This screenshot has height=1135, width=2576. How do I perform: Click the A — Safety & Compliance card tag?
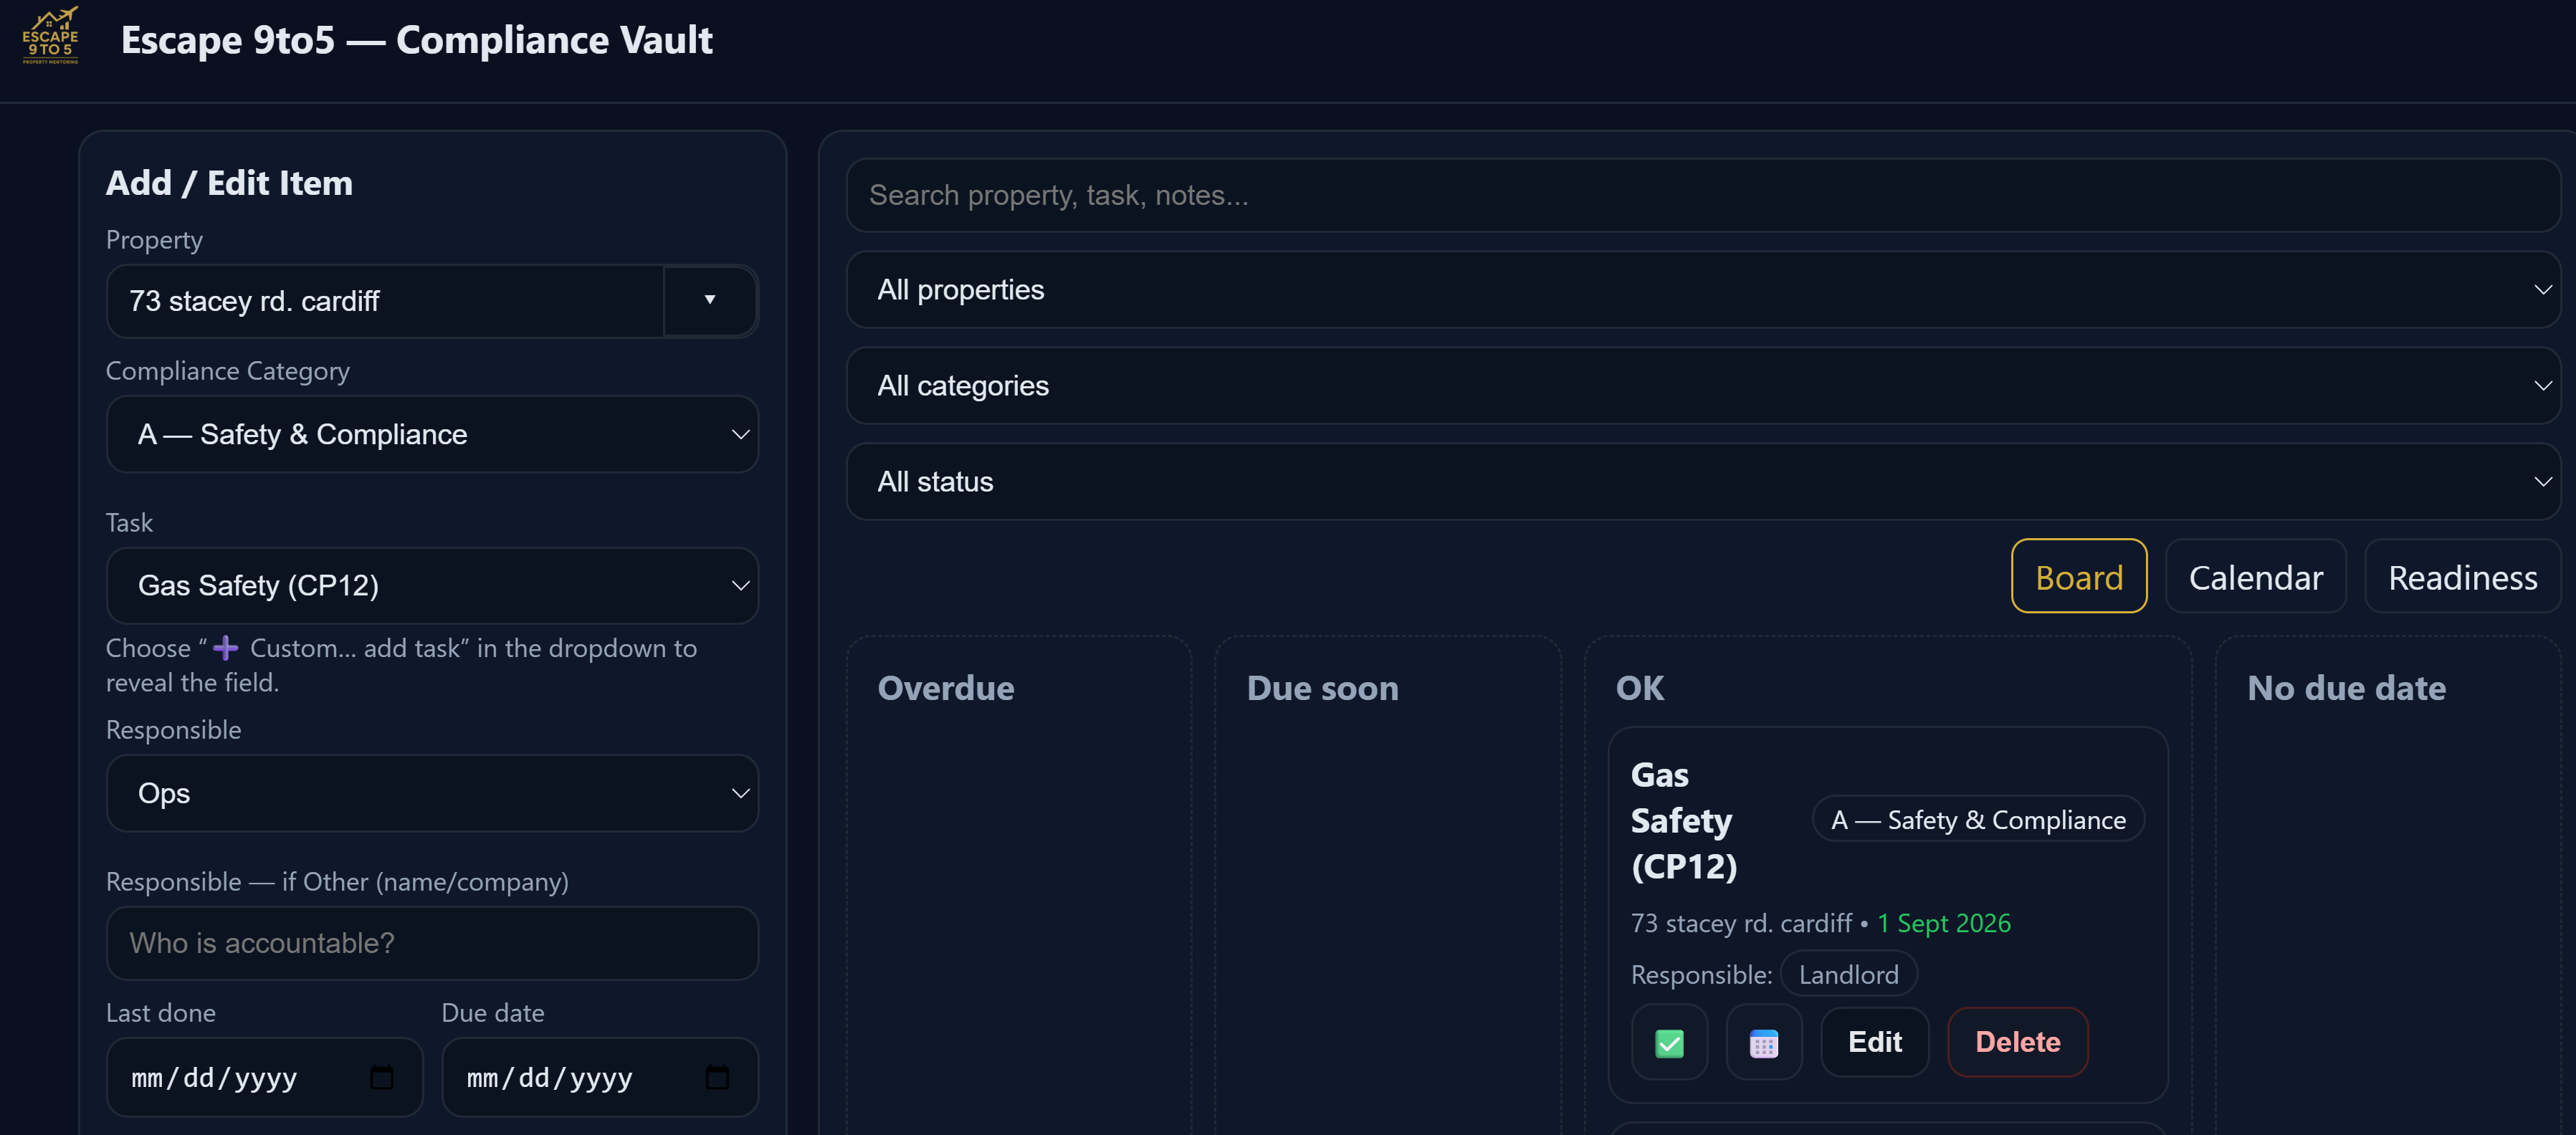tap(1978, 820)
